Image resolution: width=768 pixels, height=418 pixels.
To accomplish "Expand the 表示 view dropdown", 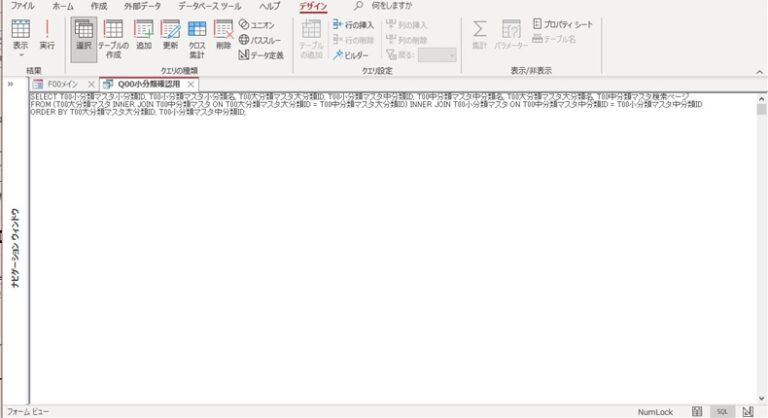I will [20, 54].
